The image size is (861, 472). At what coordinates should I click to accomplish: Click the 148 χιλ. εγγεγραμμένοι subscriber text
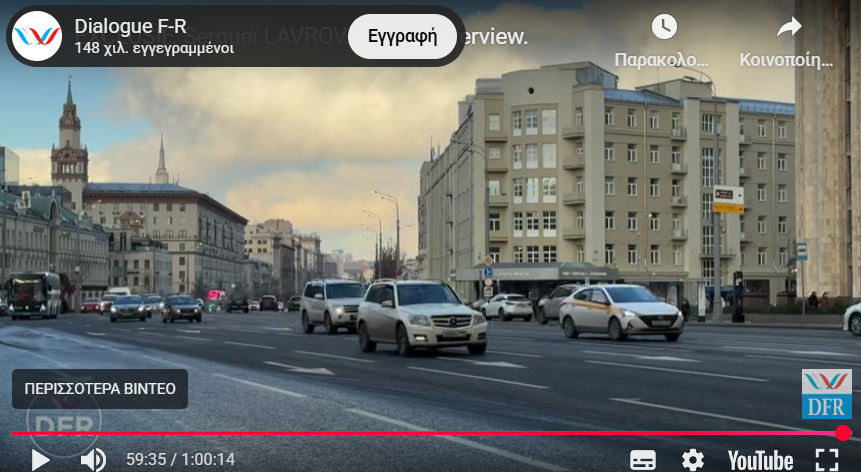[x=154, y=47]
